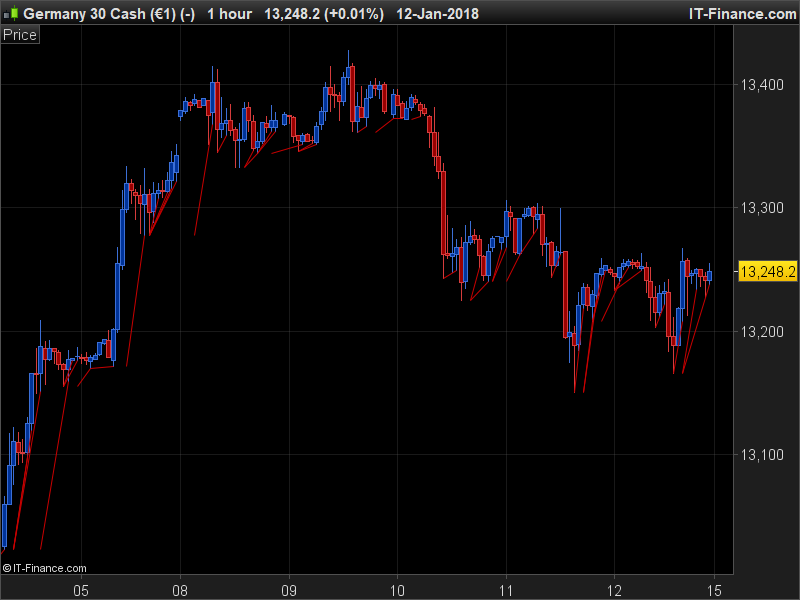The height and width of the screenshot is (600, 800).
Task: Select the 15 label on the time axis
Action: point(716,590)
